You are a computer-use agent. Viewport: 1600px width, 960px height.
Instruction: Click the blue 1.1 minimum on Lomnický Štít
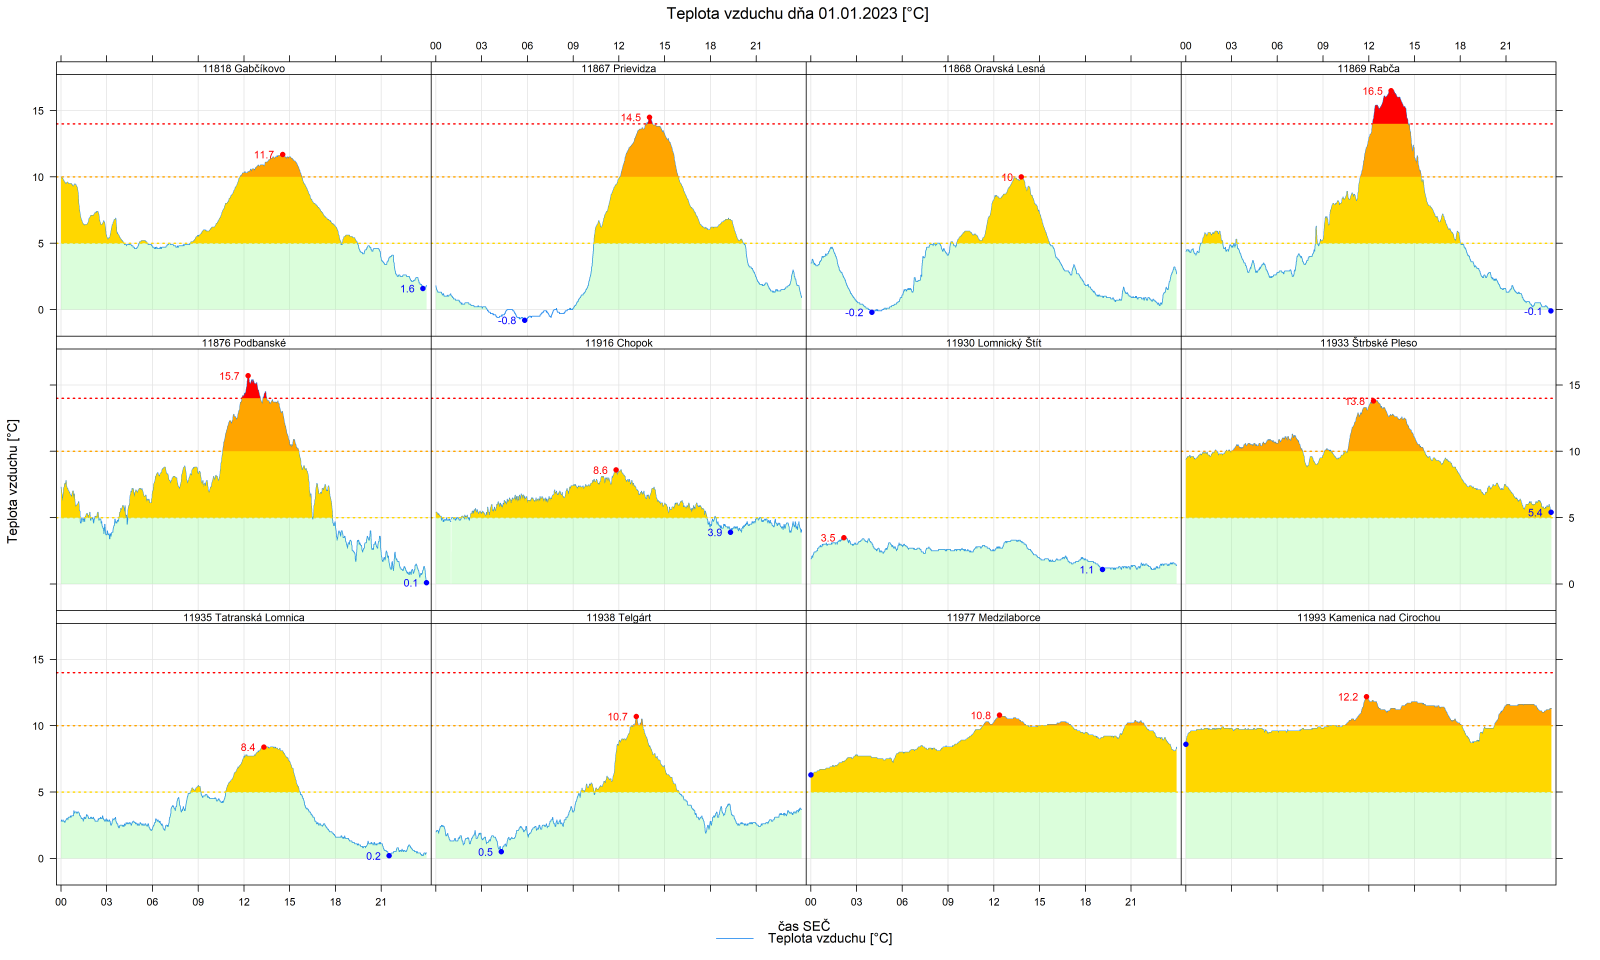(x=1103, y=569)
